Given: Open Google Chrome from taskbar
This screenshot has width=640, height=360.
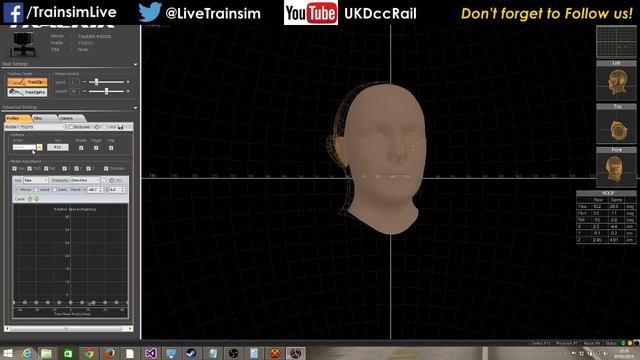Looking at the screenshot, I should pyautogui.click(x=89, y=353).
